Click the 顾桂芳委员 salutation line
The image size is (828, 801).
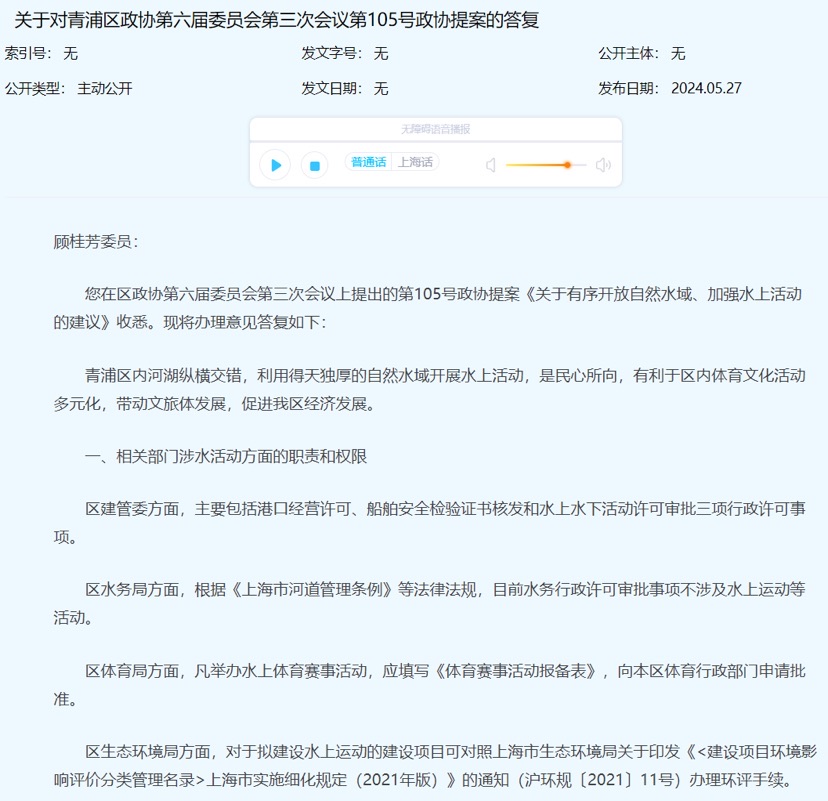coord(97,241)
